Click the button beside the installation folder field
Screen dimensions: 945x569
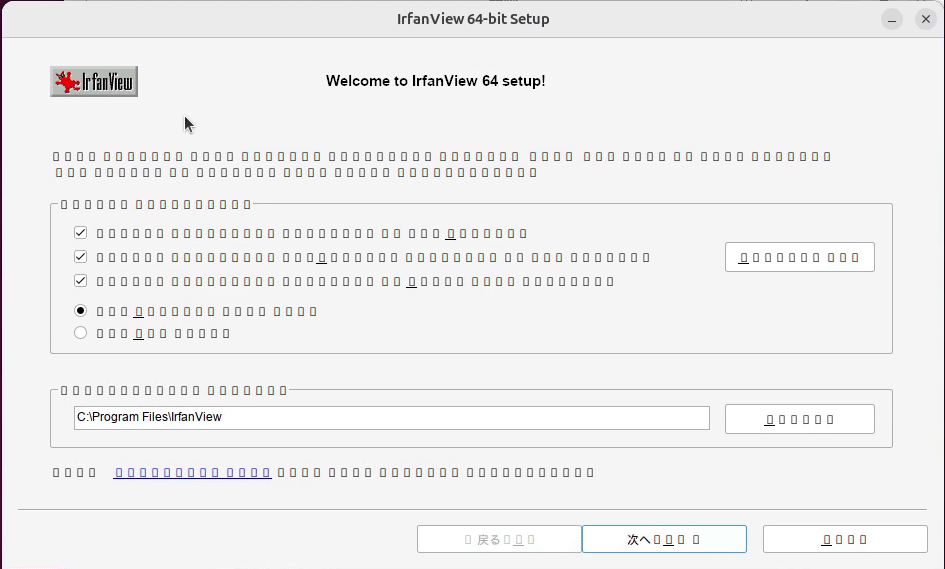pos(800,419)
